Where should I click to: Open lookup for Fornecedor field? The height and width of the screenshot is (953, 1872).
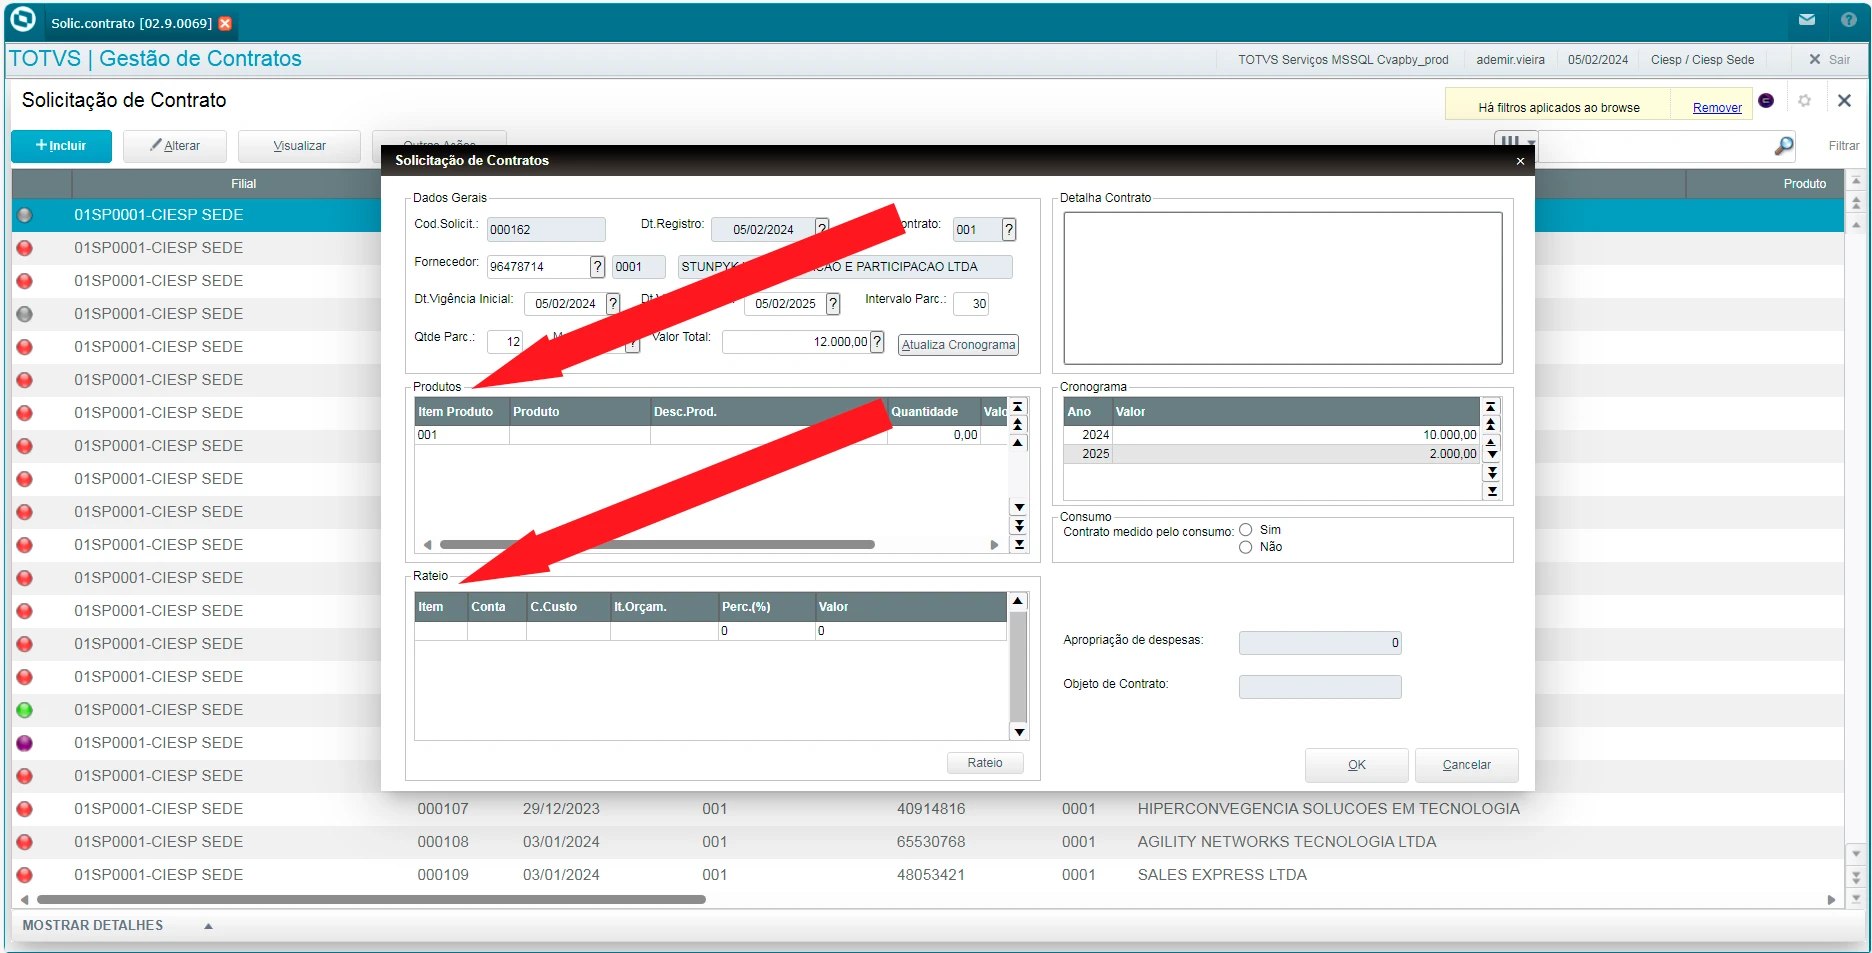597,267
